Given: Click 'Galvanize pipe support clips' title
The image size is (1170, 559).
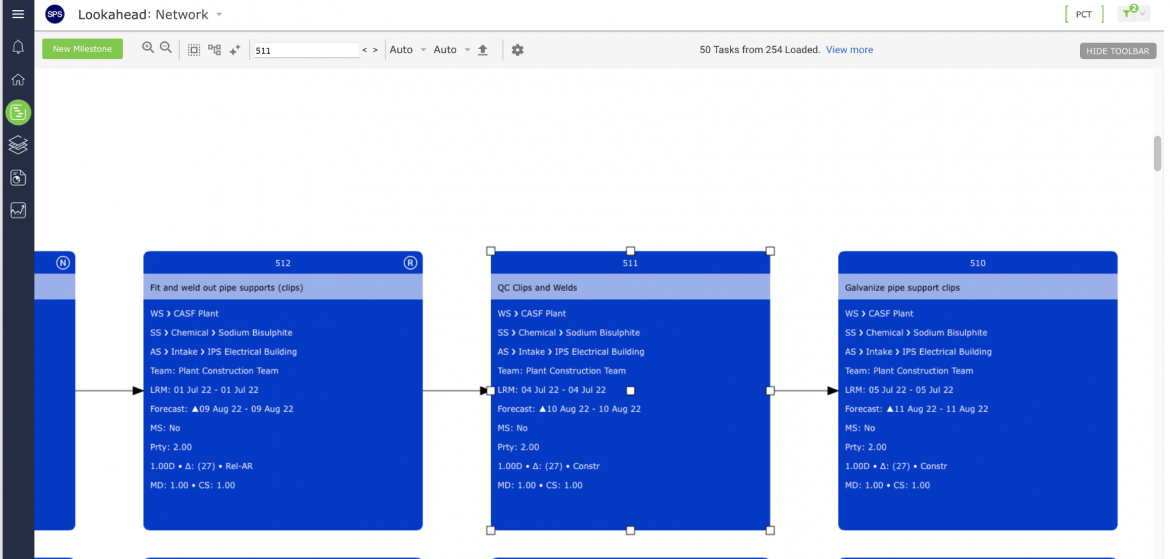Looking at the screenshot, I should click(x=902, y=287).
